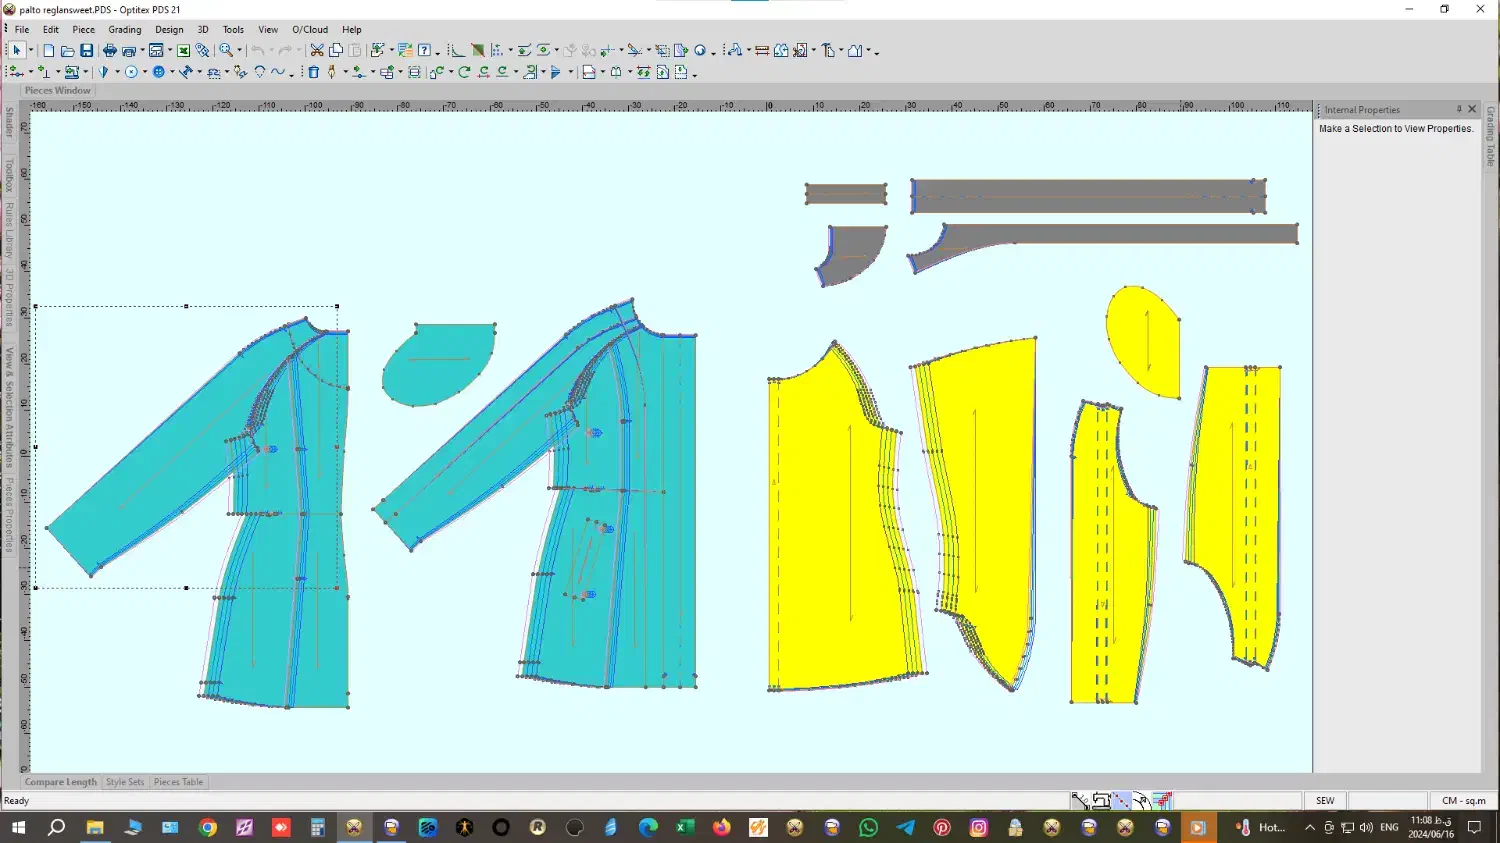Screen dimensions: 1500x843
Task: Open file with the folder icon
Action: tap(67, 51)
